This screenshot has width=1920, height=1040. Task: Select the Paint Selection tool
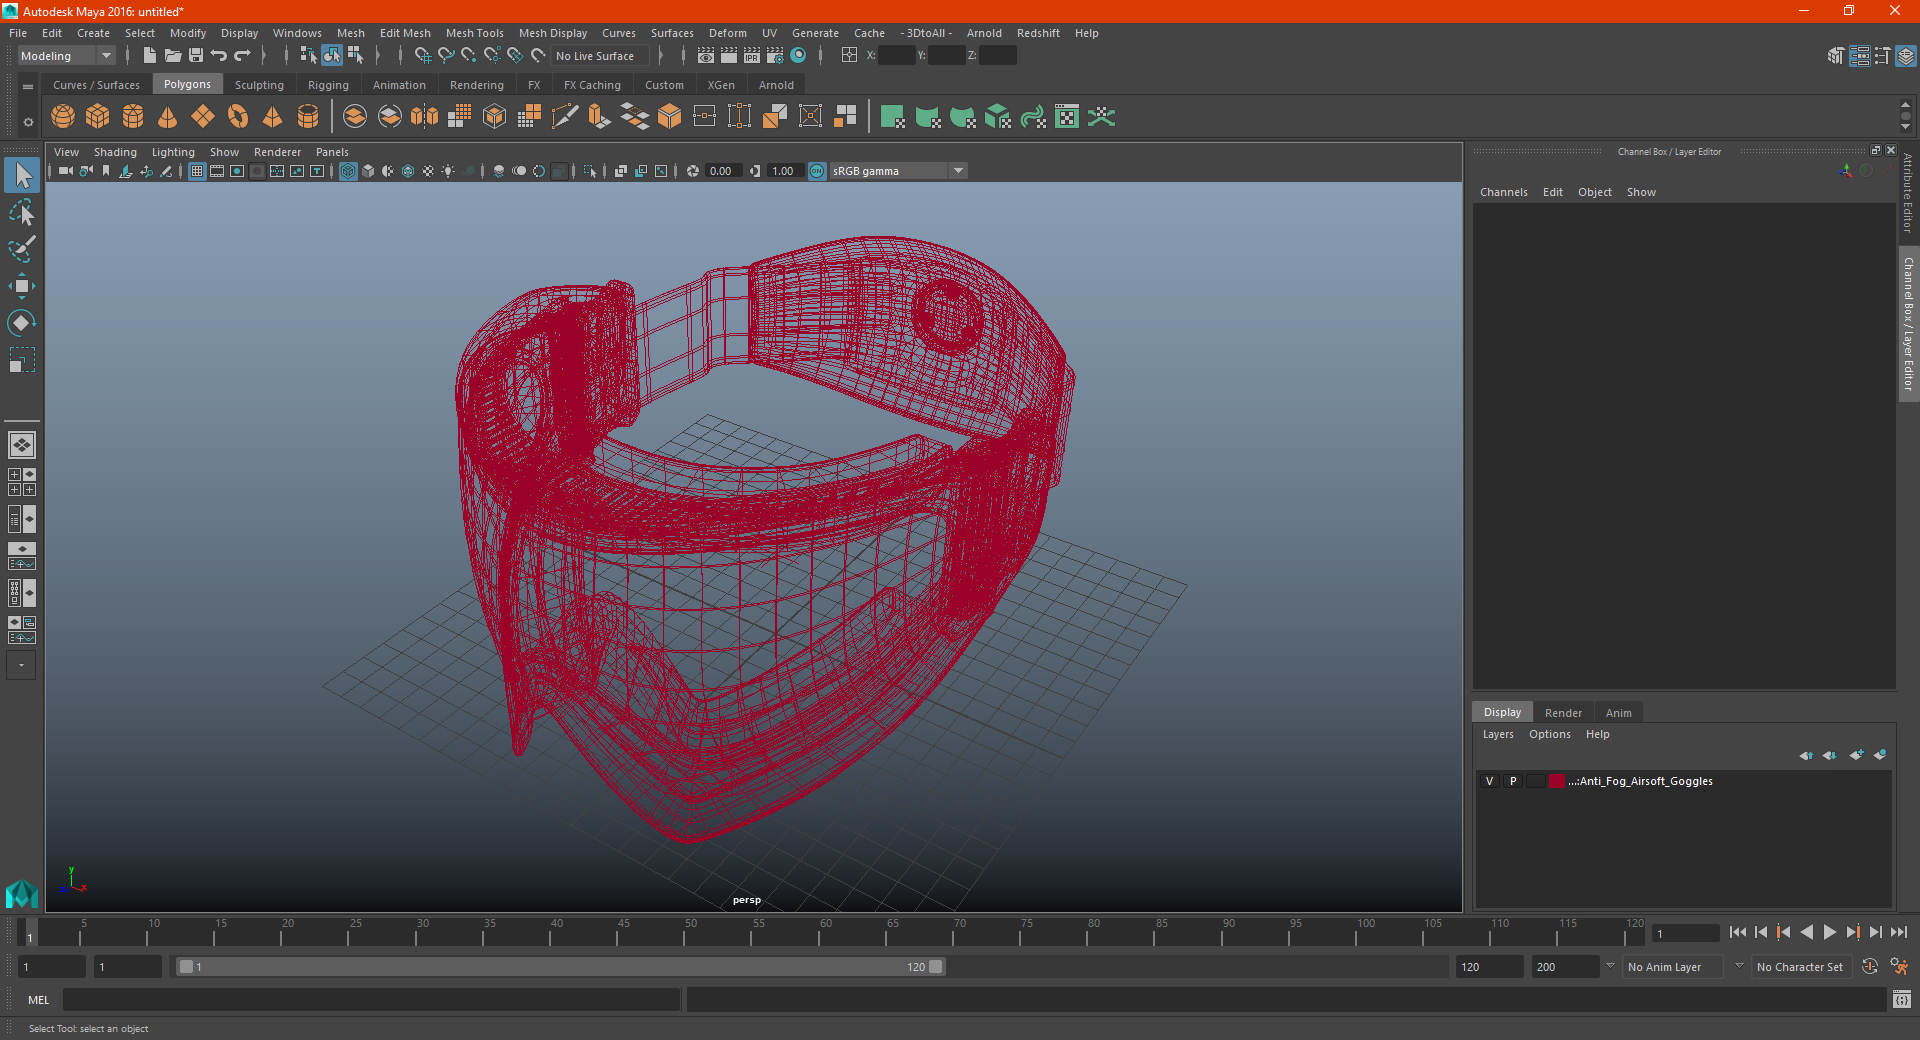22,249
